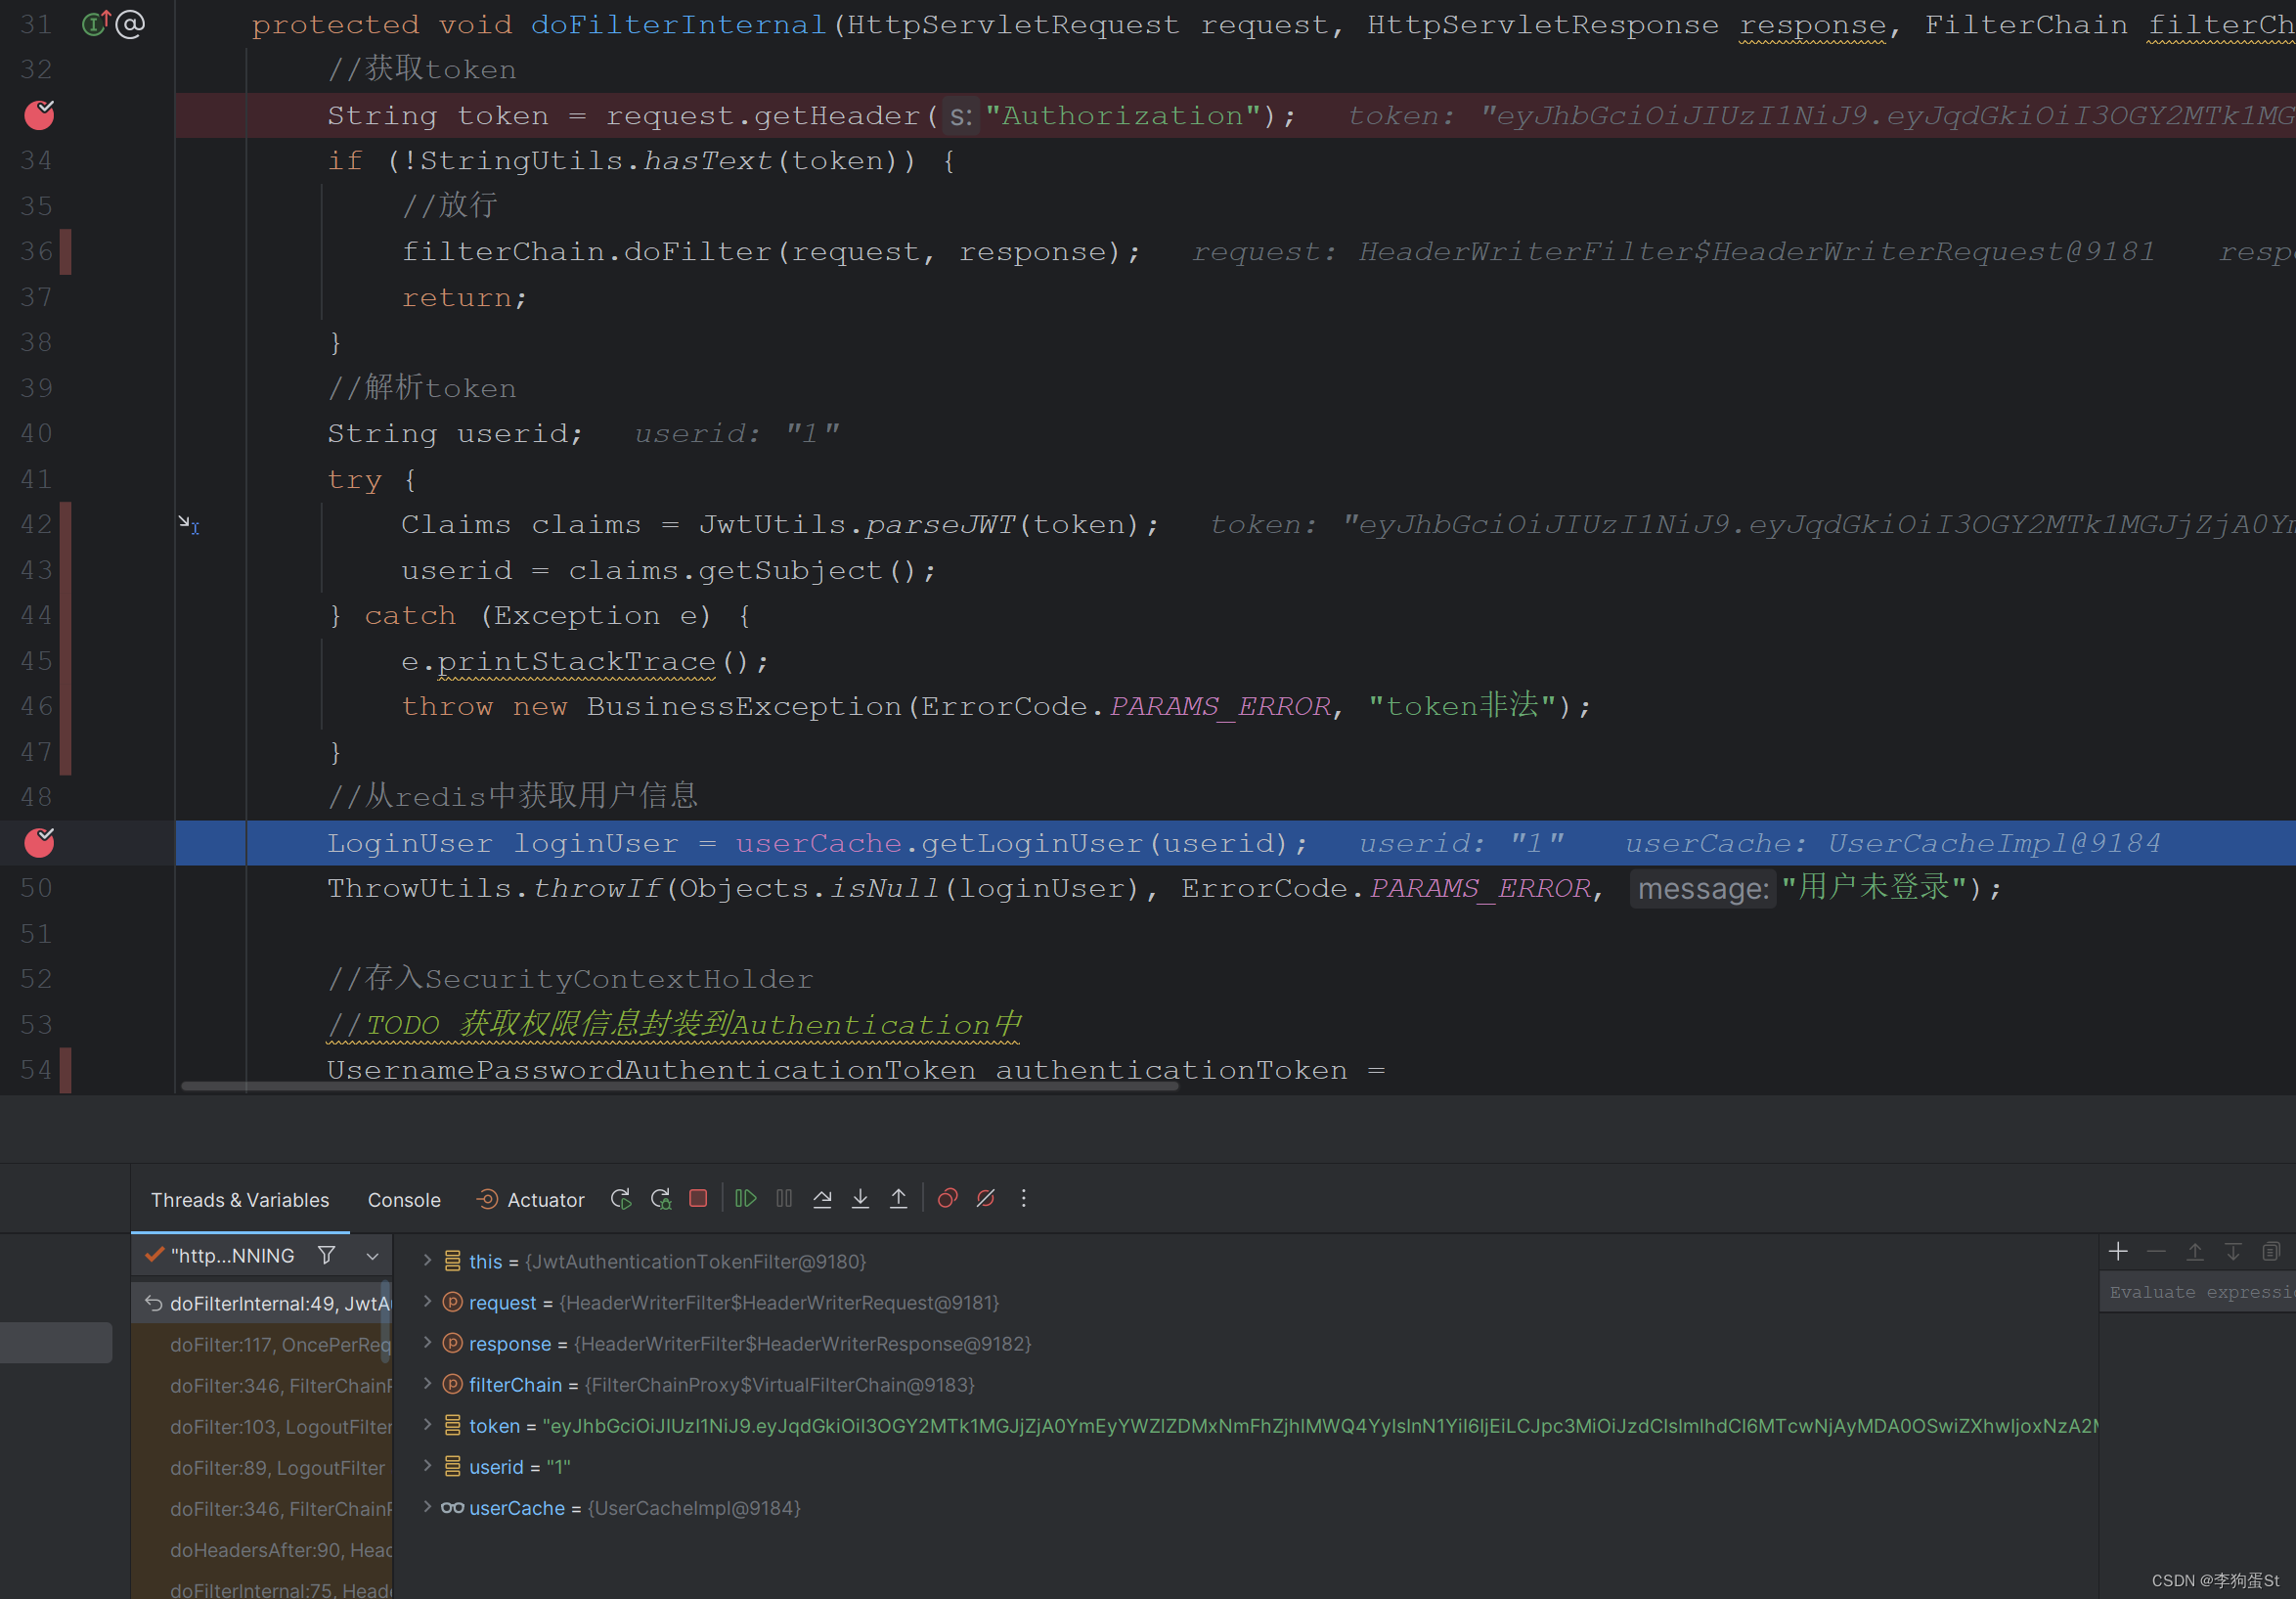Expand the 'response' variable node
2296x1599 pixels.
[427, 1342]
